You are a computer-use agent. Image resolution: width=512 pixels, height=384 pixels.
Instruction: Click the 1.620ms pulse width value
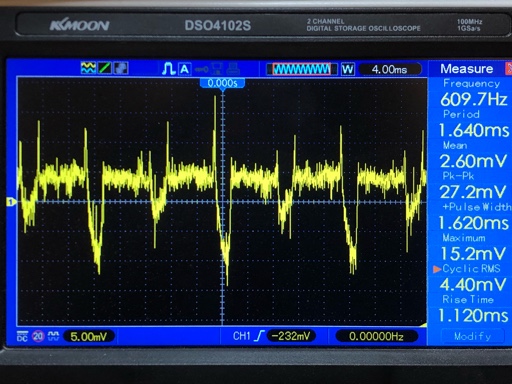(474, 223)
